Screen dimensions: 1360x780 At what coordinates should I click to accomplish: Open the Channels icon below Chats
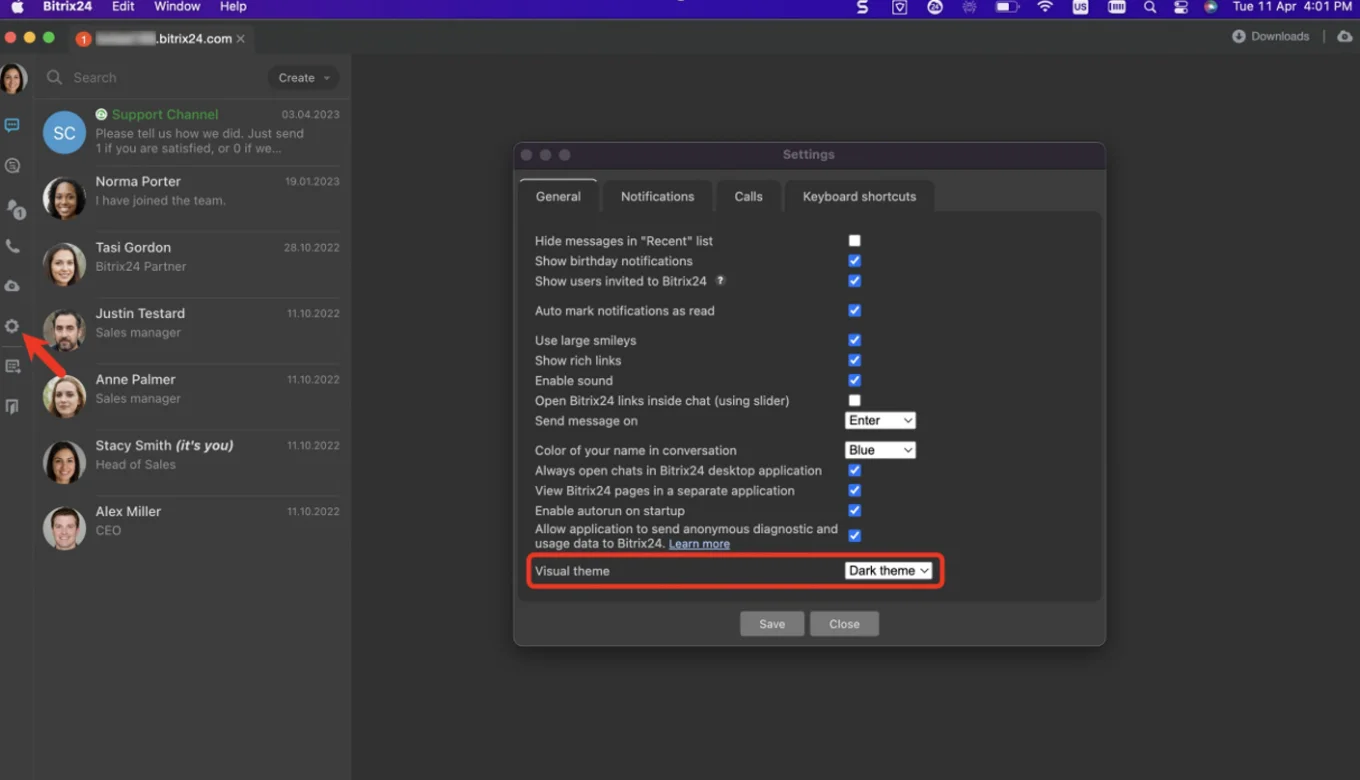click(13, 165)
